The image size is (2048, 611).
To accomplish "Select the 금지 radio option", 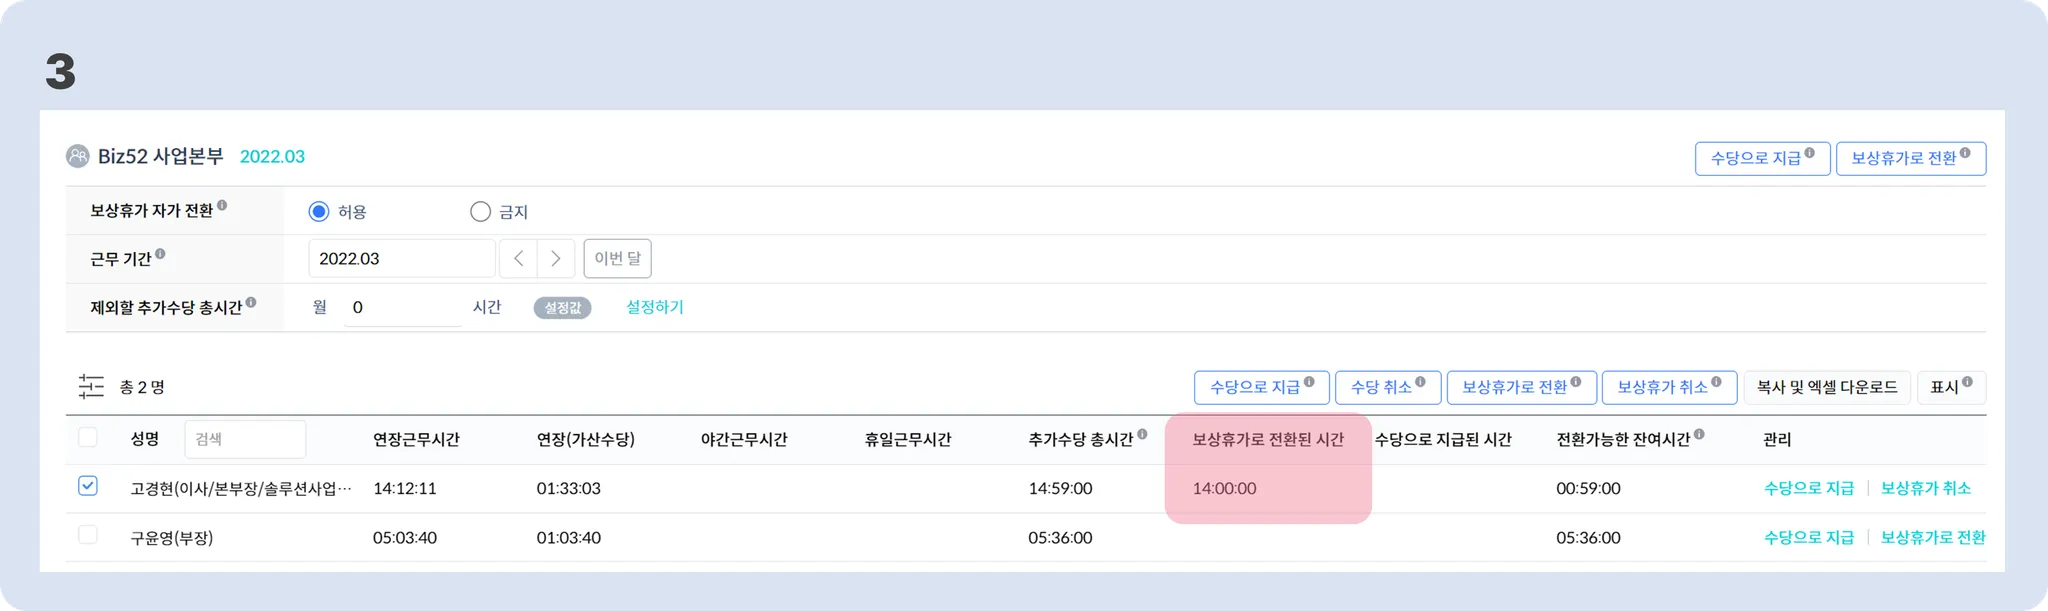I will (480, 211).
